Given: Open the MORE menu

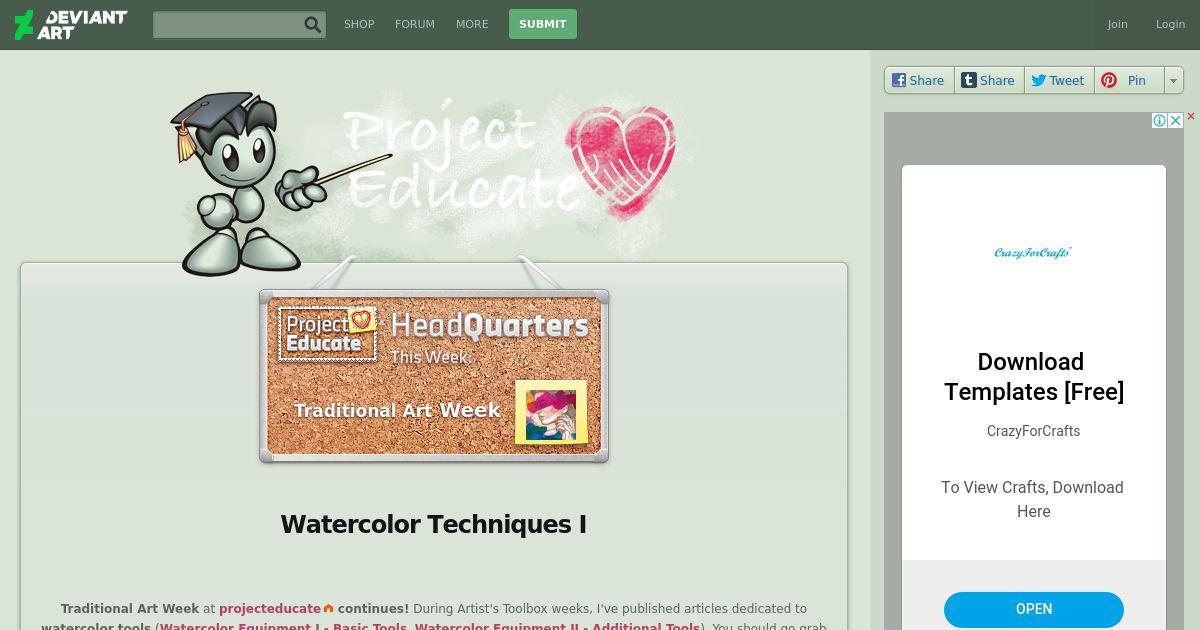Looking at the screenshot, I should pos(472,24).
